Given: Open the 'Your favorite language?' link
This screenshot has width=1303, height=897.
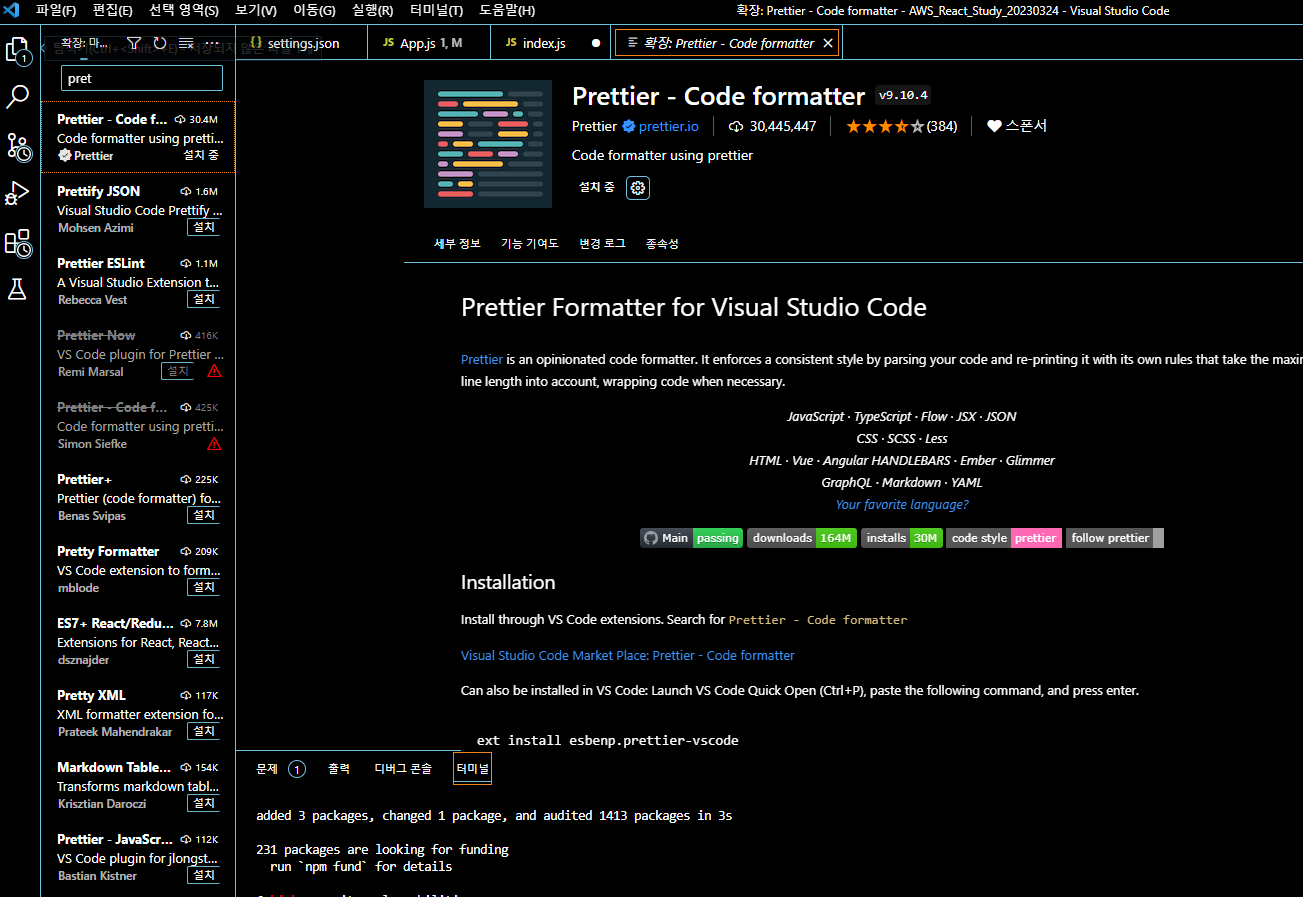Looking at the screenshot, I should 902,505.
